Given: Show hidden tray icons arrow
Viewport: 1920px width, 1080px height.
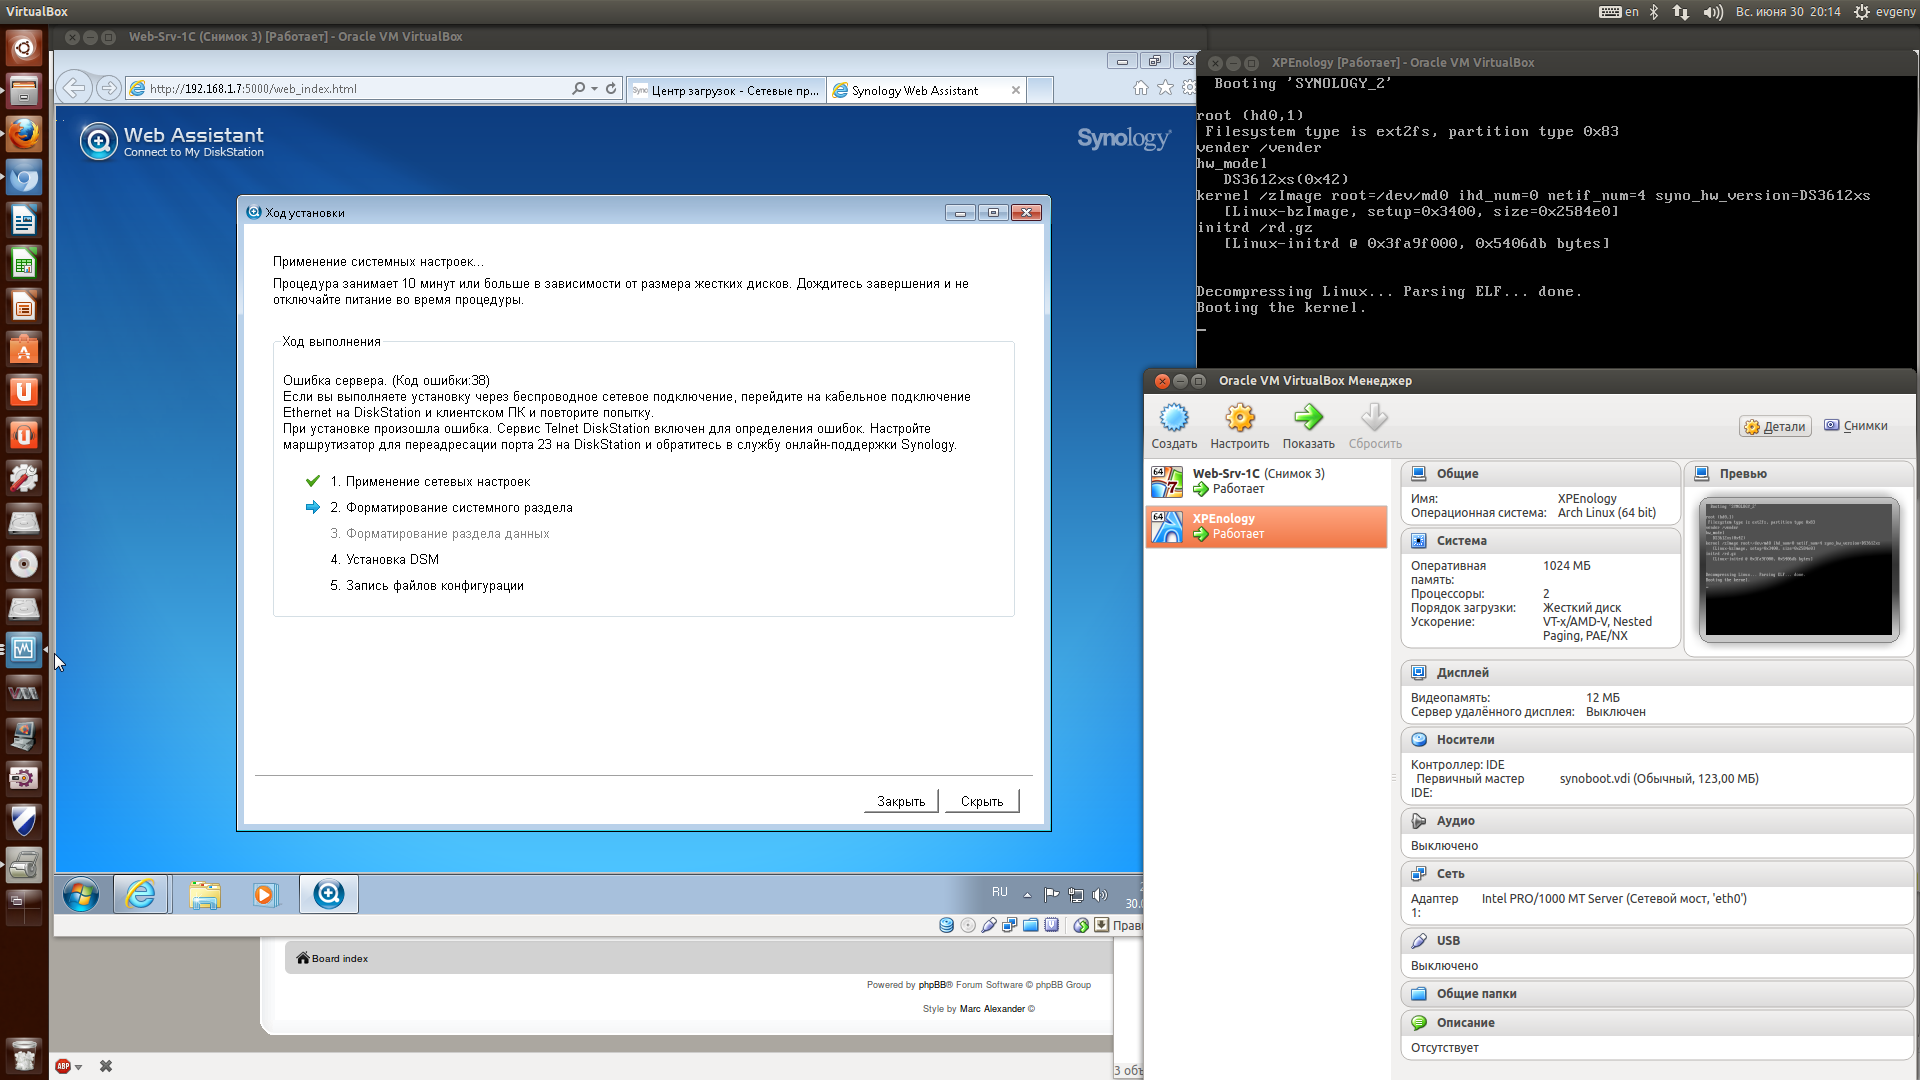Looking at the screenshot, I should click(x=1027, y=895).
